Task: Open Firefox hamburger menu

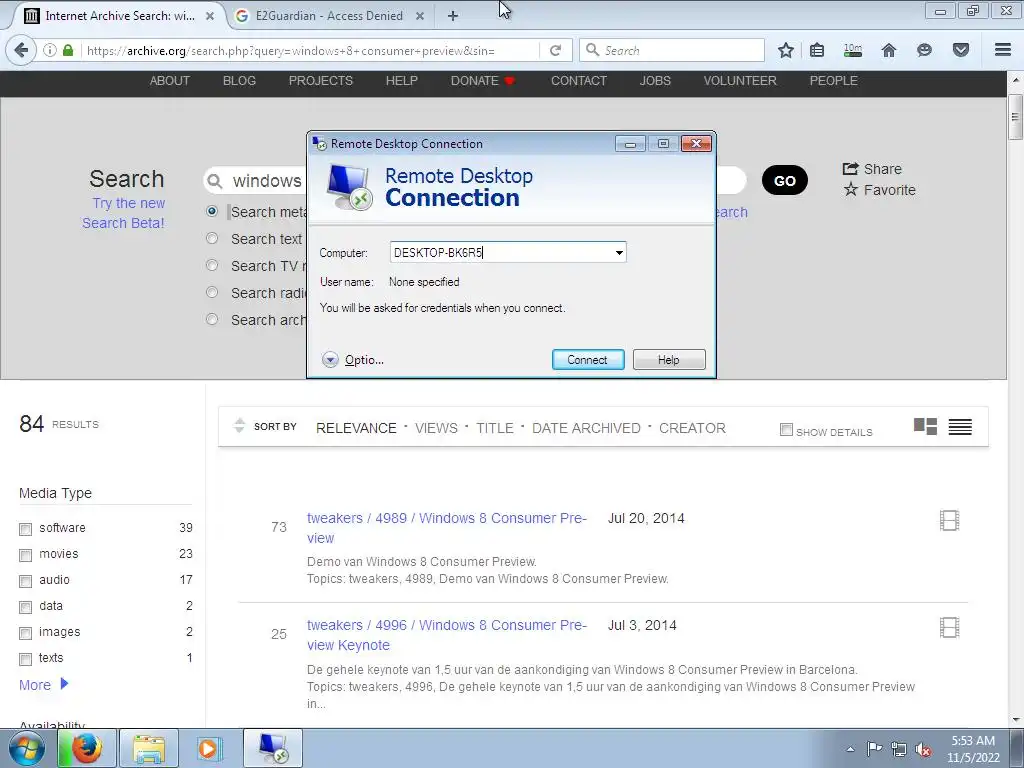Action: (1003, 50)
